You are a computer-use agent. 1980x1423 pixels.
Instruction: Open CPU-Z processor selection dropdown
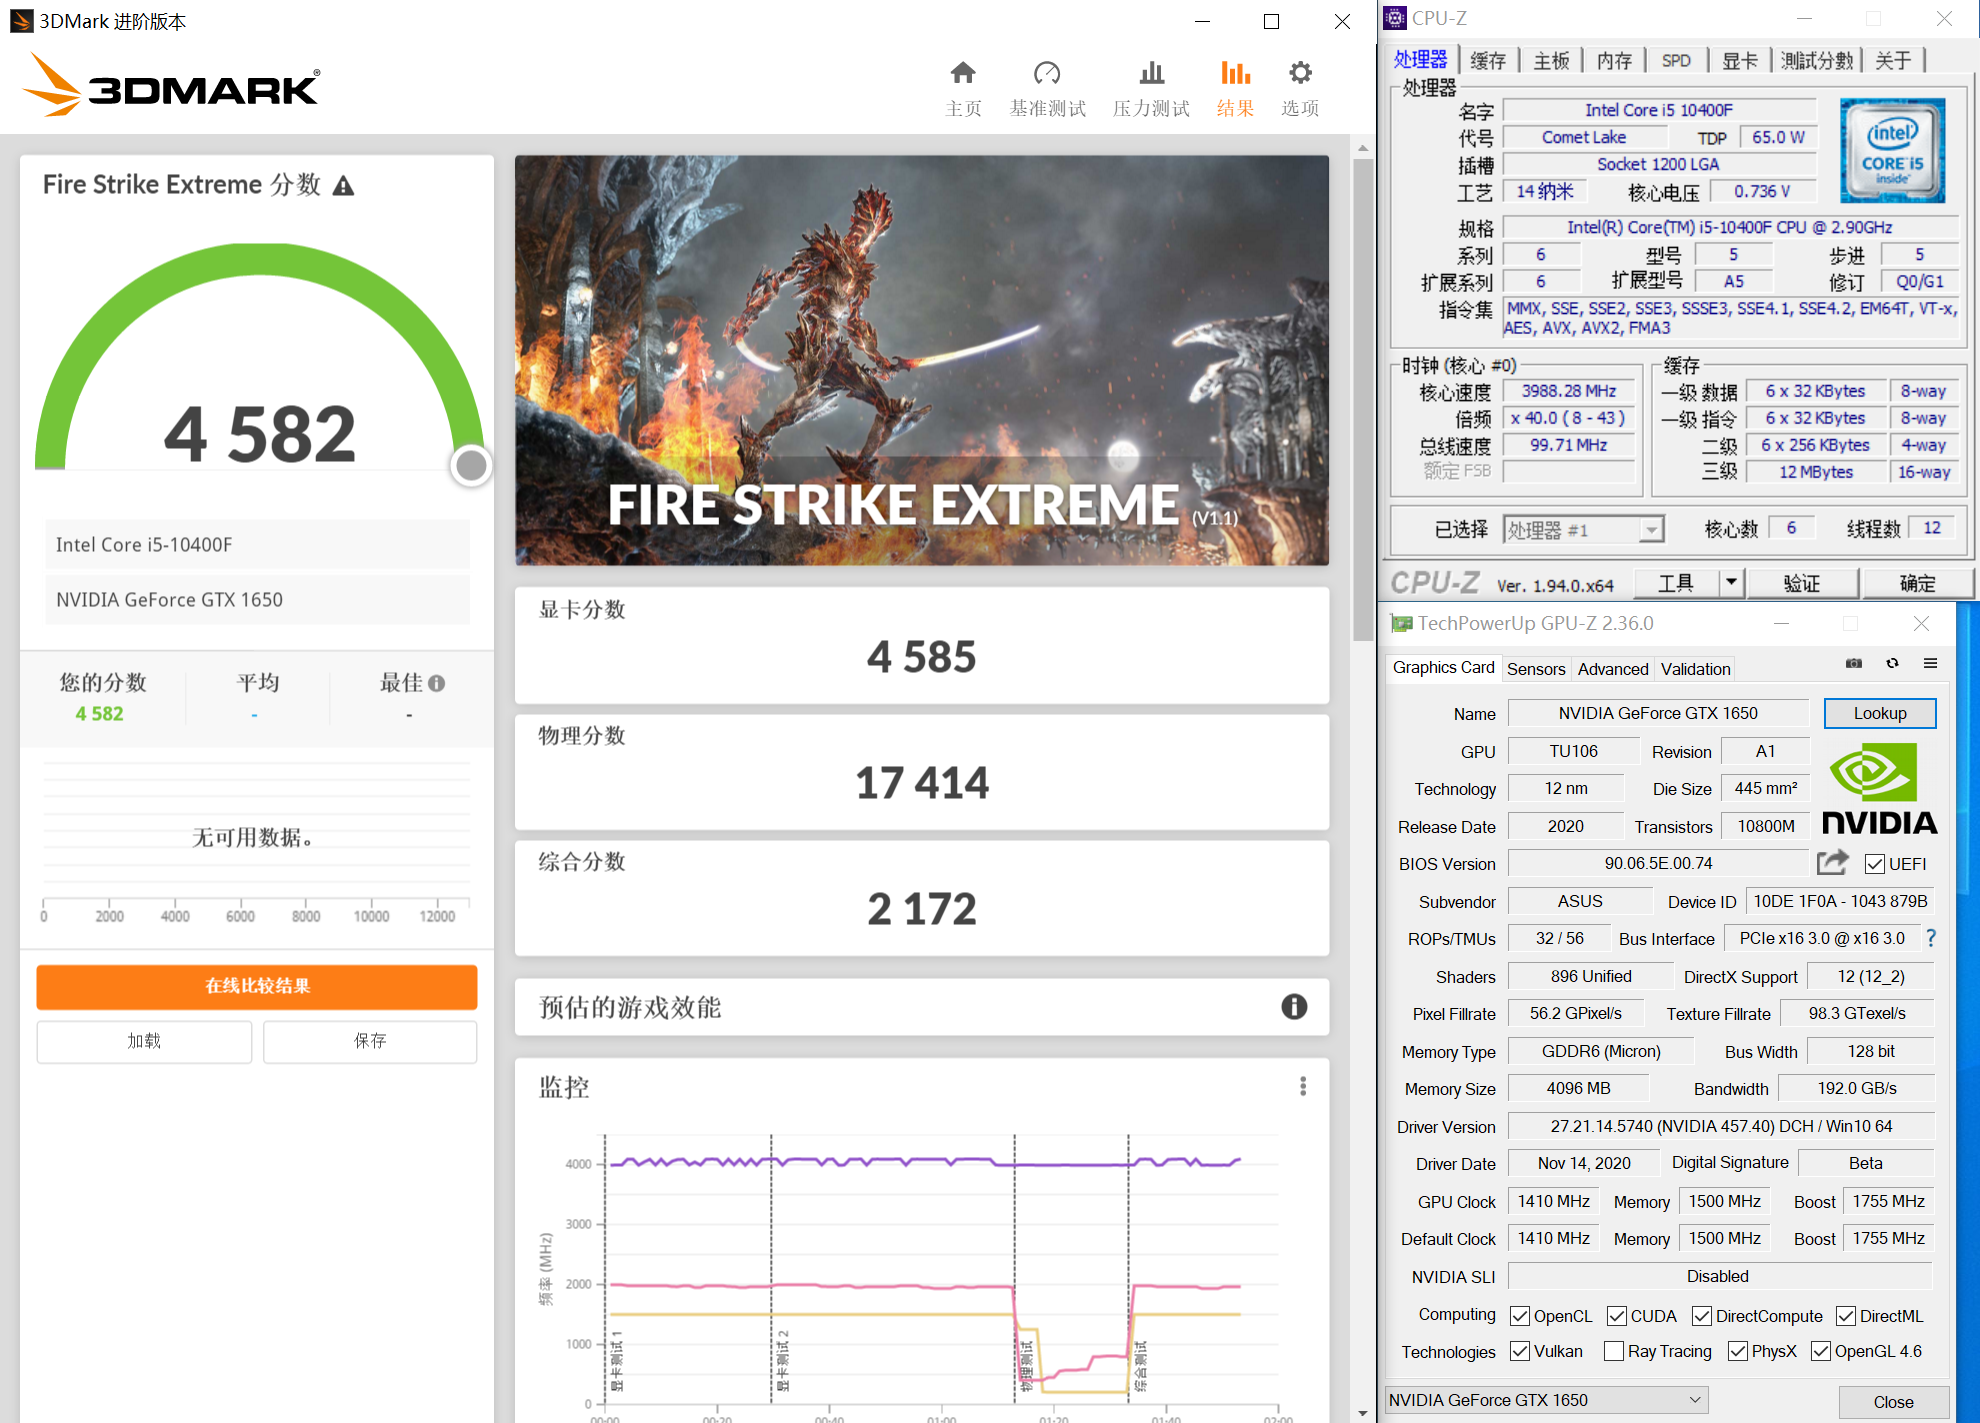point(1584,530)
